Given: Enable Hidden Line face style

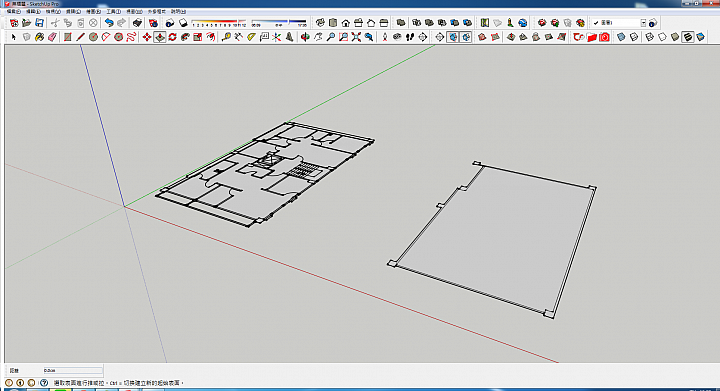Looking at the screenshot, I should point(662,37).
